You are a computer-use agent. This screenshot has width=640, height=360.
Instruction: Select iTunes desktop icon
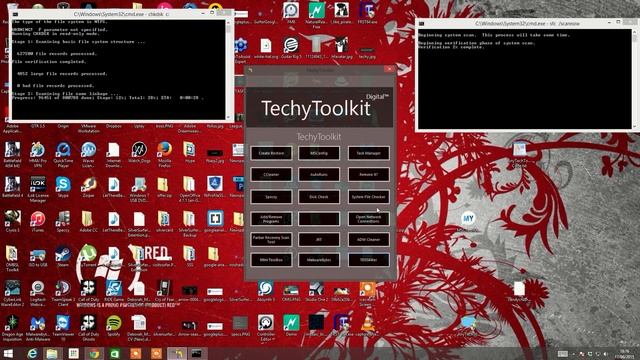coord(38,220)
